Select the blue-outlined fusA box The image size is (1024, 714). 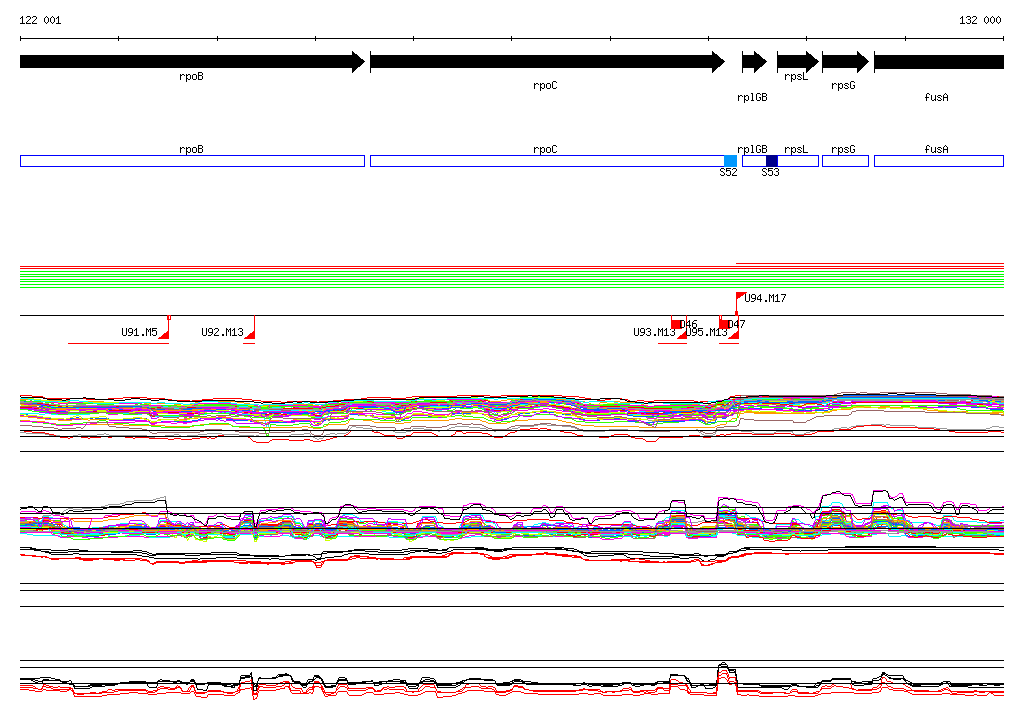(x=938, y=161)
